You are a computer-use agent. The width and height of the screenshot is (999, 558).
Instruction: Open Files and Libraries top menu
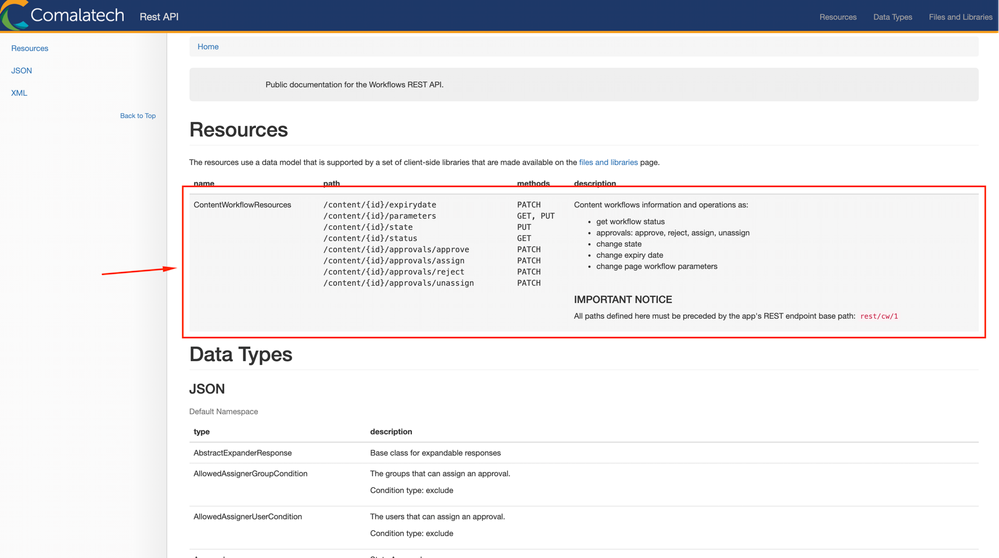(x=960, y=17)
